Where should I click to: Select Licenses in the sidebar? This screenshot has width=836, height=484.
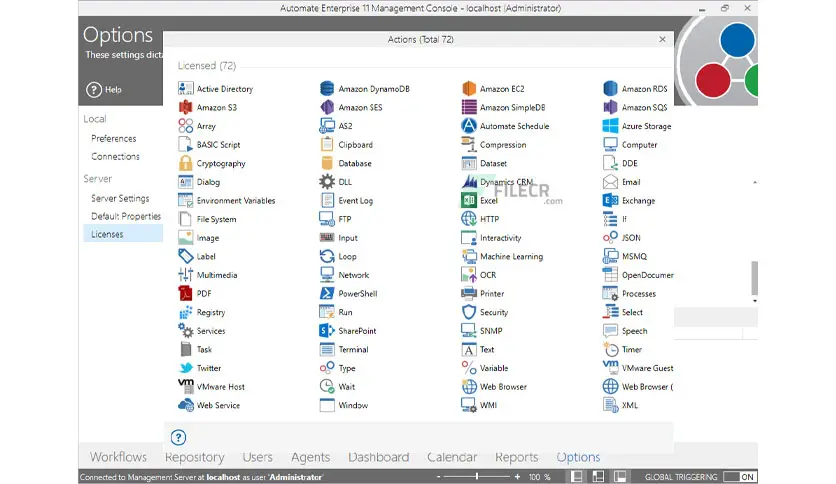123,234
